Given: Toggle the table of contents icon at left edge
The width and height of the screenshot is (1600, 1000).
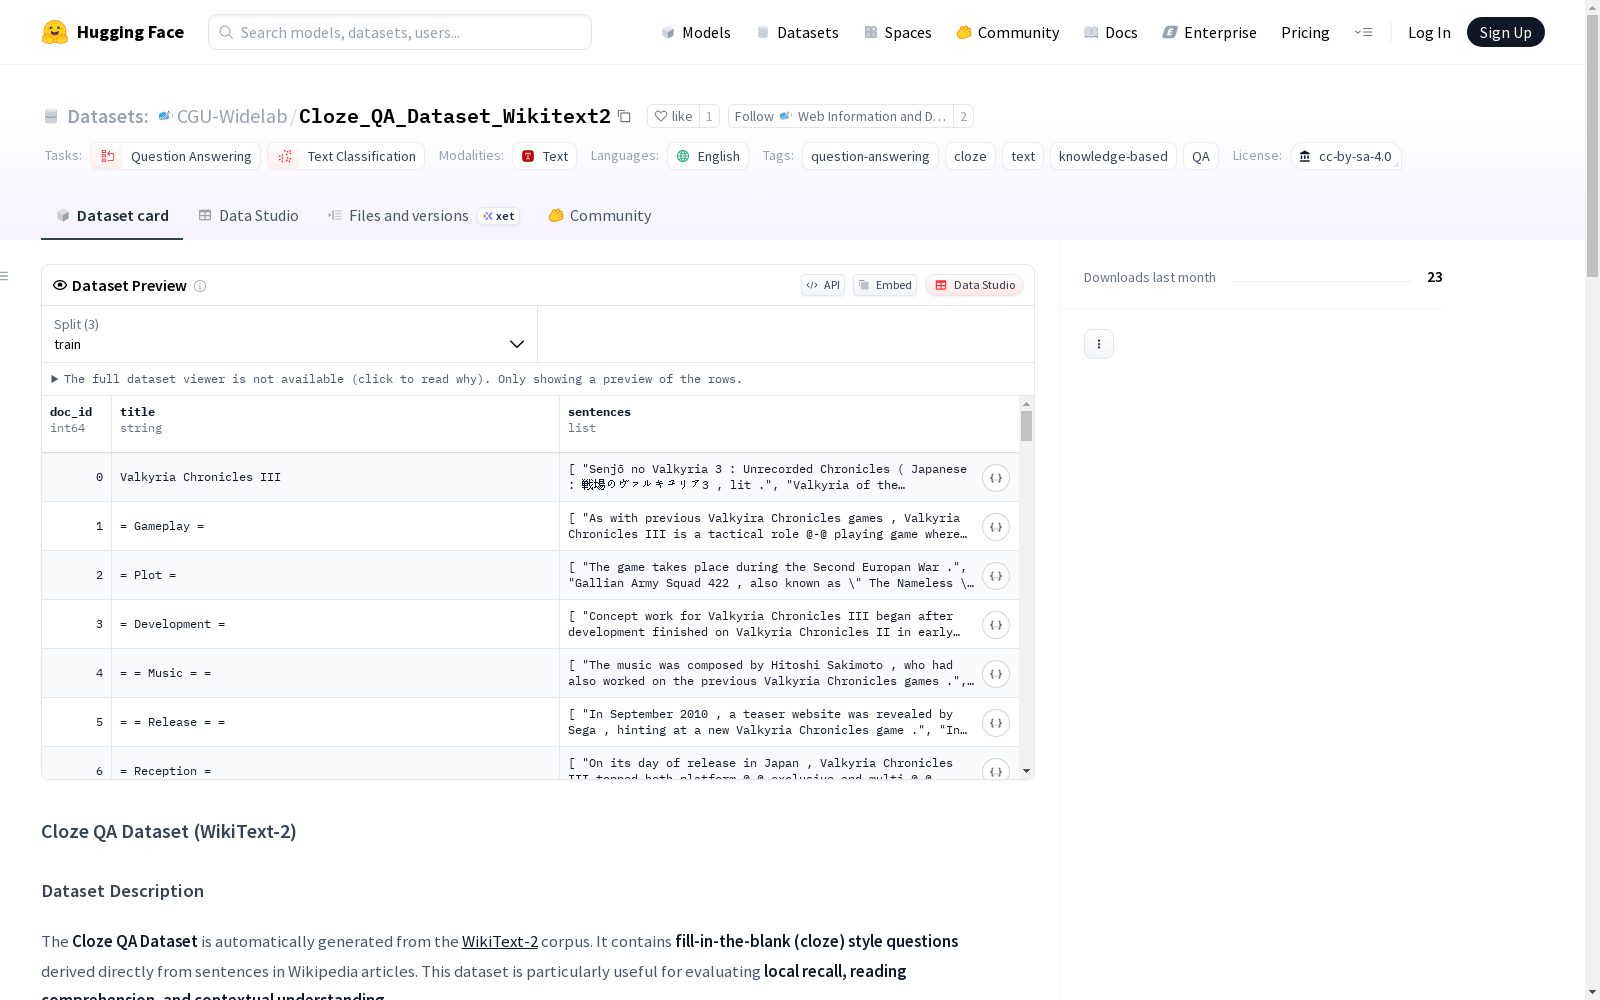Looking at the screenshot, I should coord(4,276).
